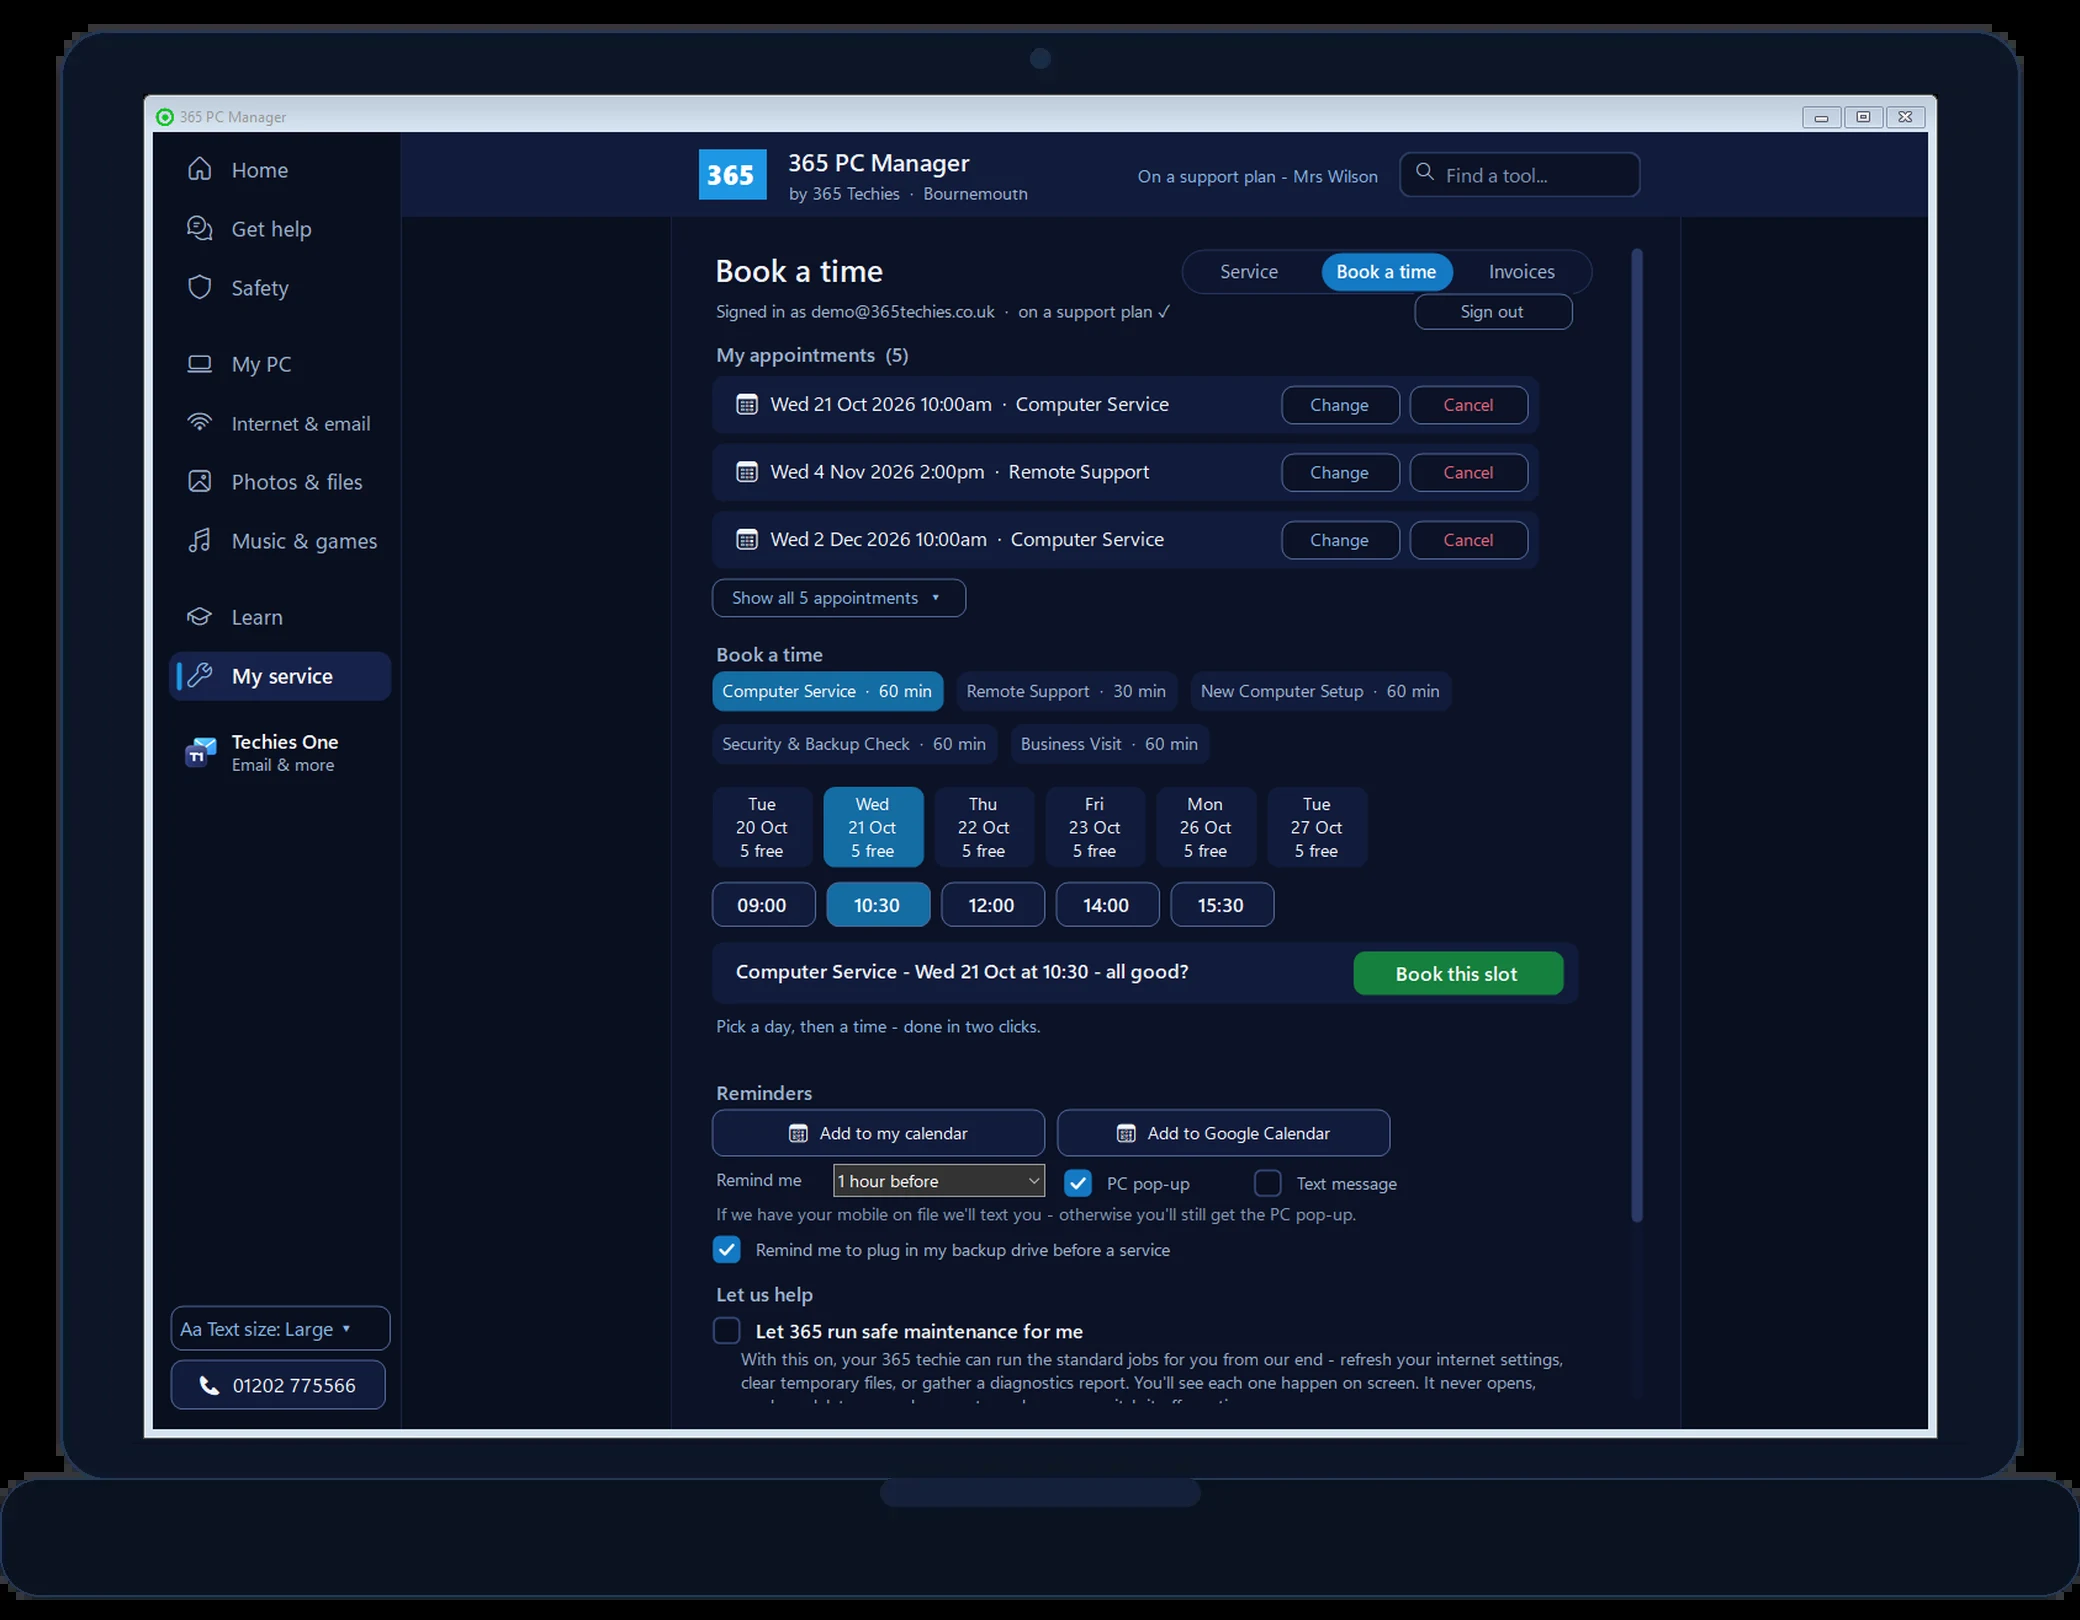Open the Techies One email icon
2080x1620 pixels.
pyautogui.click(x=201, y=752)
